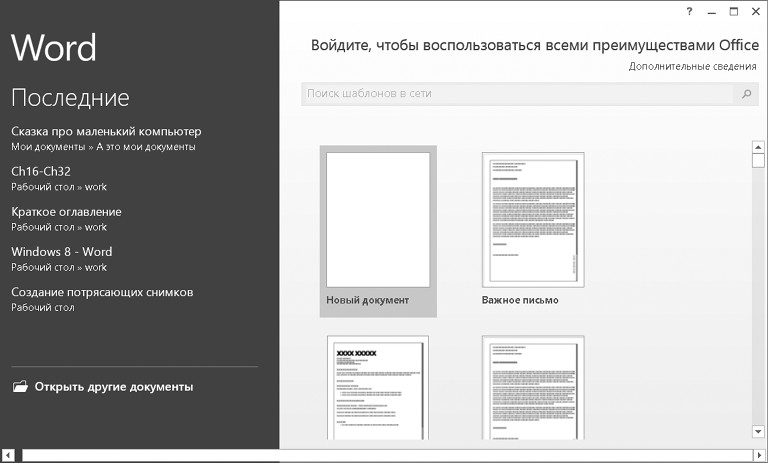Select the bottom-left resume template thumbnail
The height and width of the screenshot is (463, 768).
point(378,388)
